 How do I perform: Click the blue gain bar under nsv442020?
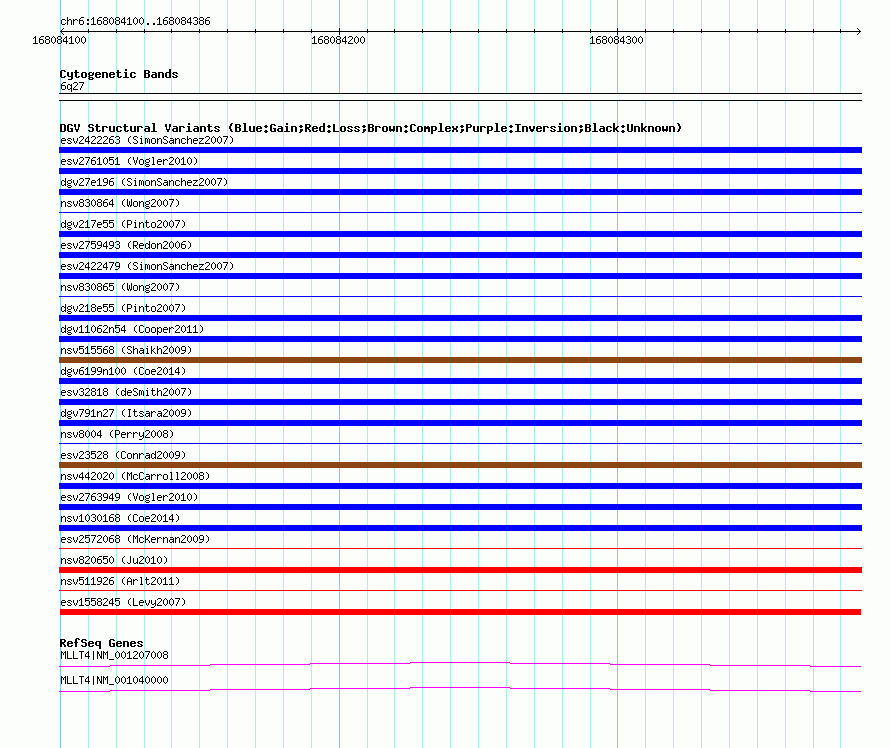click(x=460, y=486)
